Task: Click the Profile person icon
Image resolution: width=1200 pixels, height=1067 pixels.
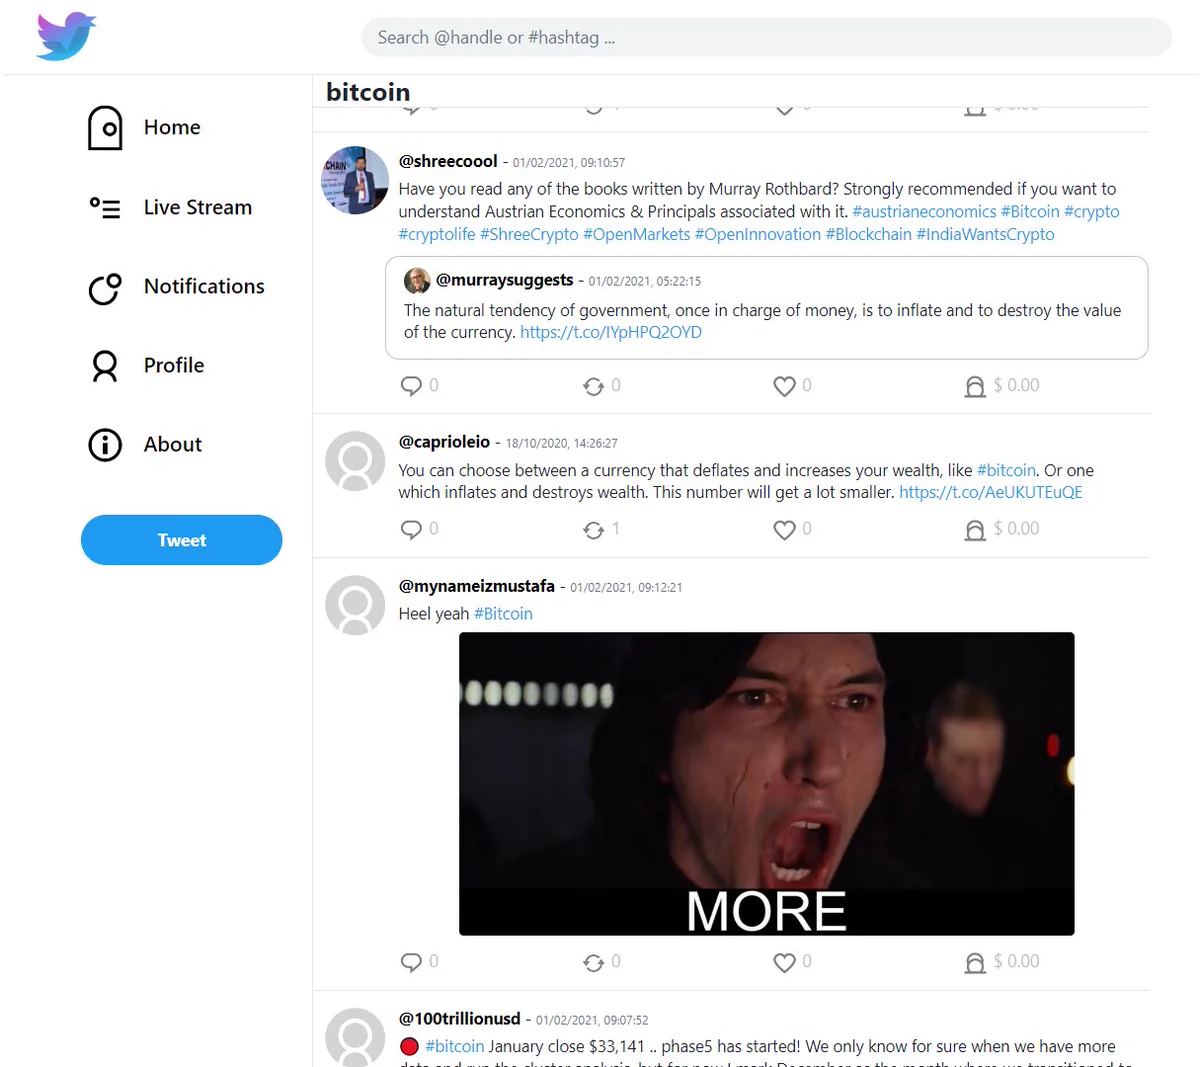Action: [105, 366]
